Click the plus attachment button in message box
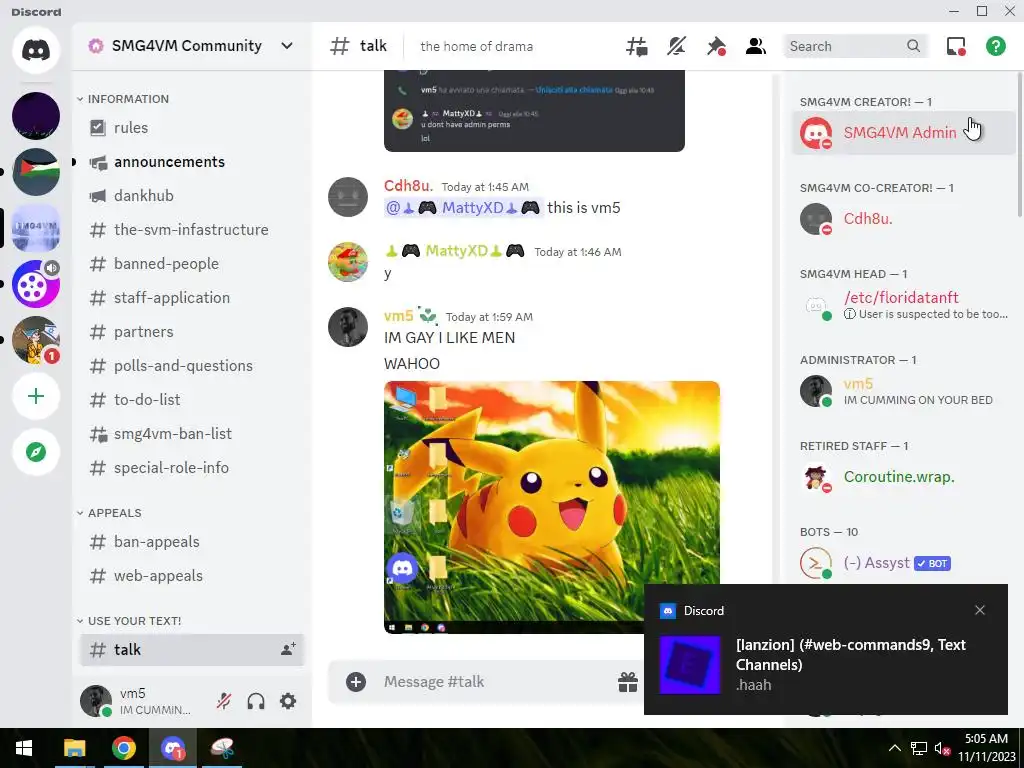The width and height of the screenshot is (1024, 768). [x=356, y=682]
